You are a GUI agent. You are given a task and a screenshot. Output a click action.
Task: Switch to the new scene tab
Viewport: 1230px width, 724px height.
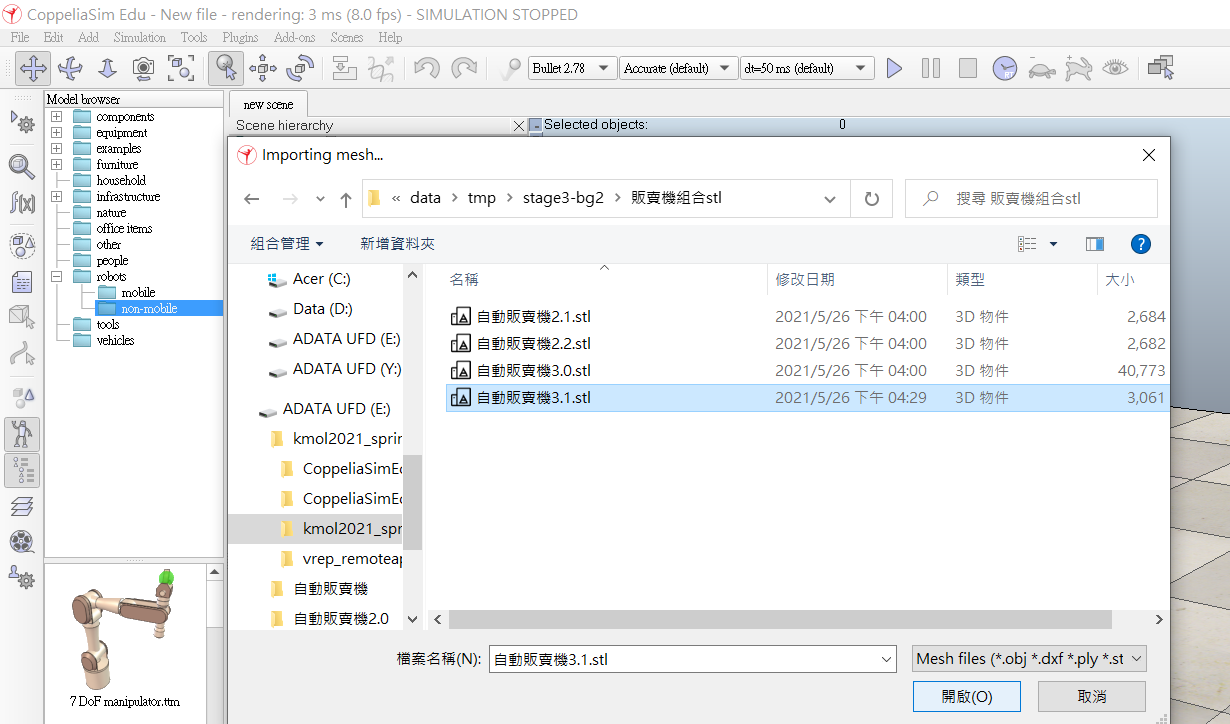(x=268, y=104)
